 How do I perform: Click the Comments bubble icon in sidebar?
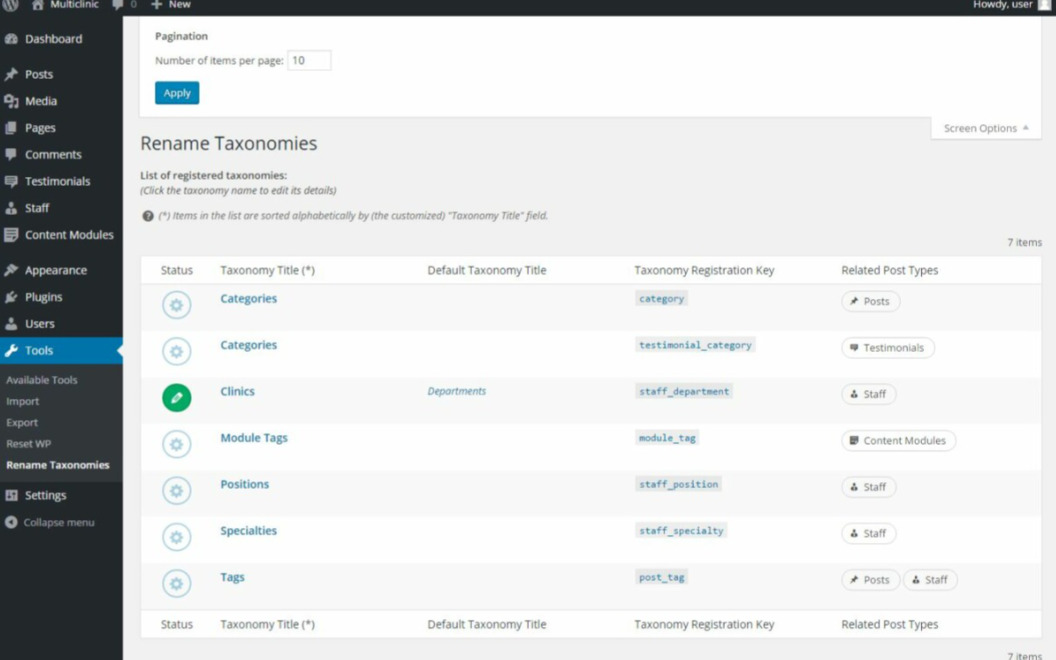point(11,154)
